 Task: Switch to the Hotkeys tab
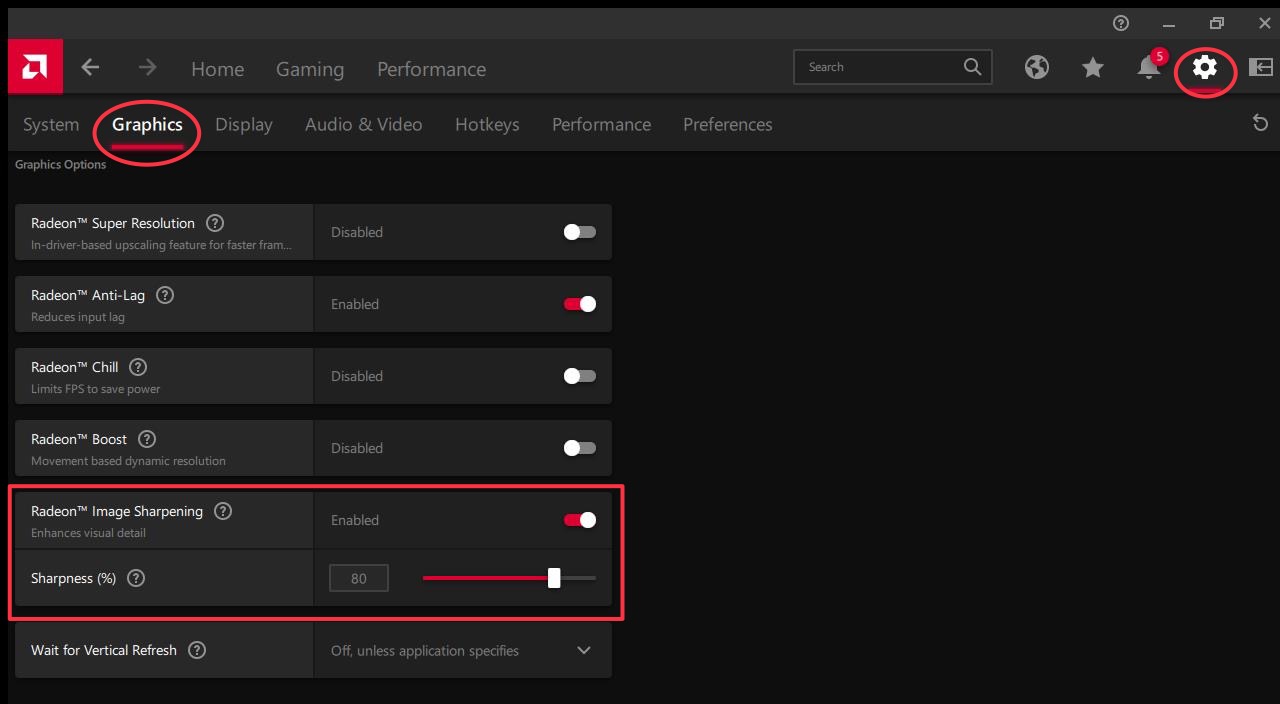point(487,124)
